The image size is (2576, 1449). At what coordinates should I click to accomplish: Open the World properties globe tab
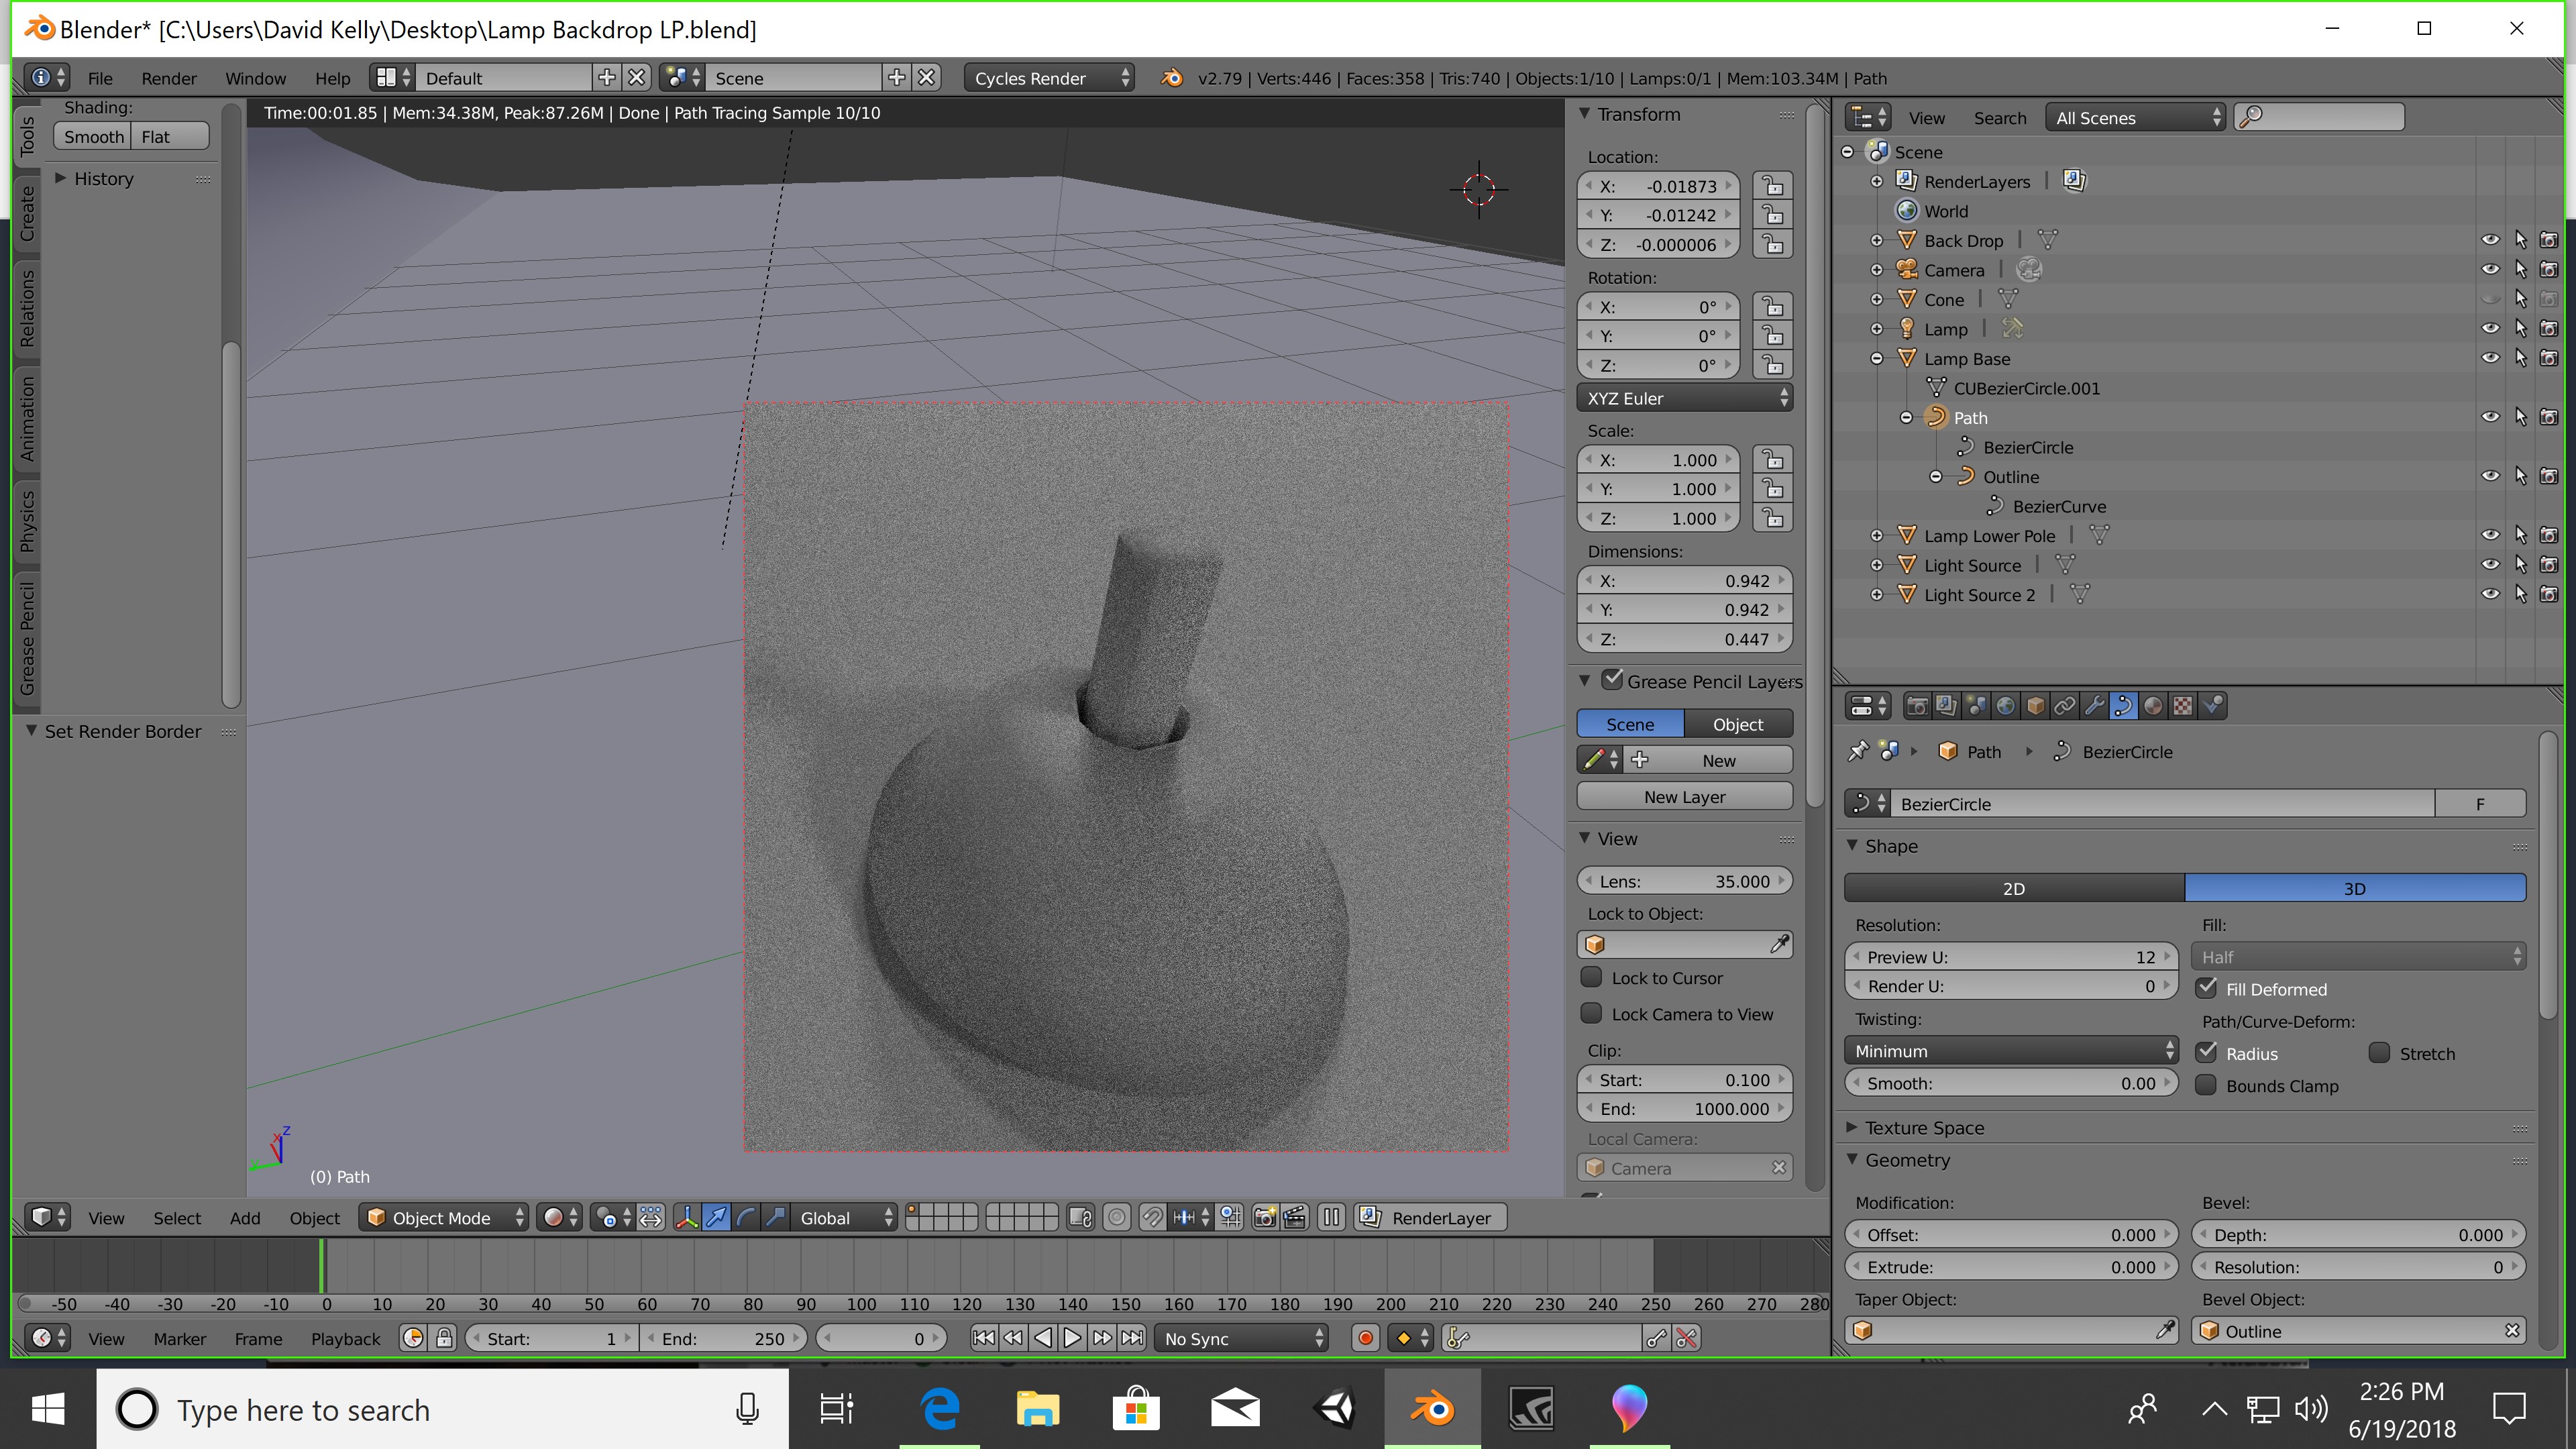2005,706
